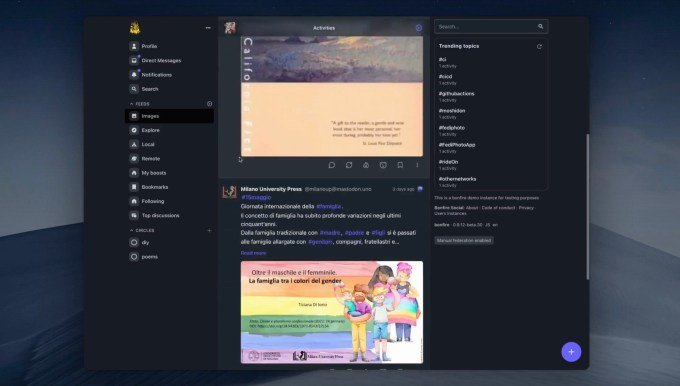Open the #githubactions trending topic

click(x=456, y=94)
